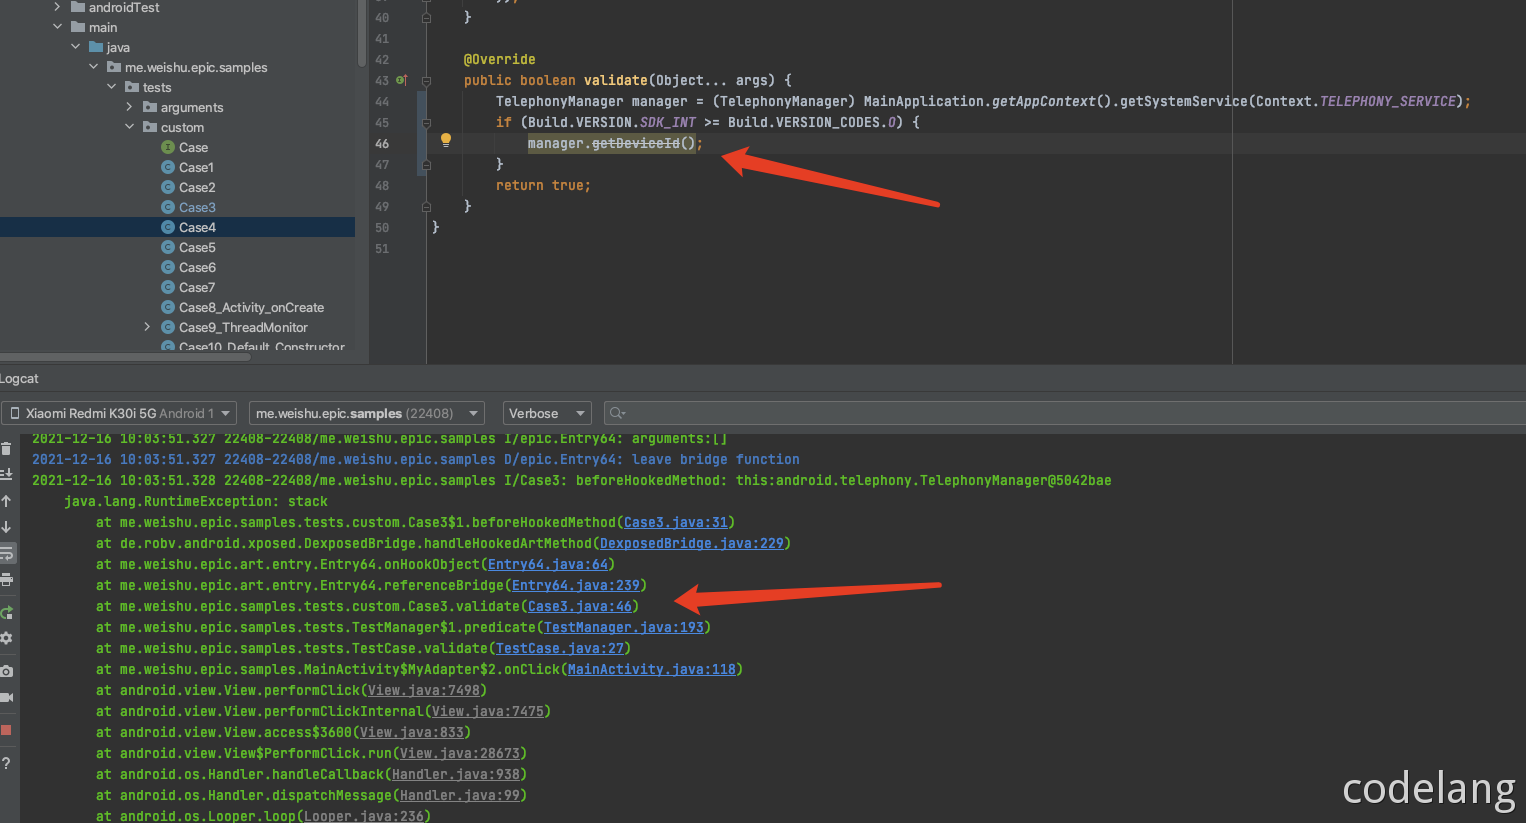Take a device screenshot camera icon

pyautogui.click(x=6, y=671)
